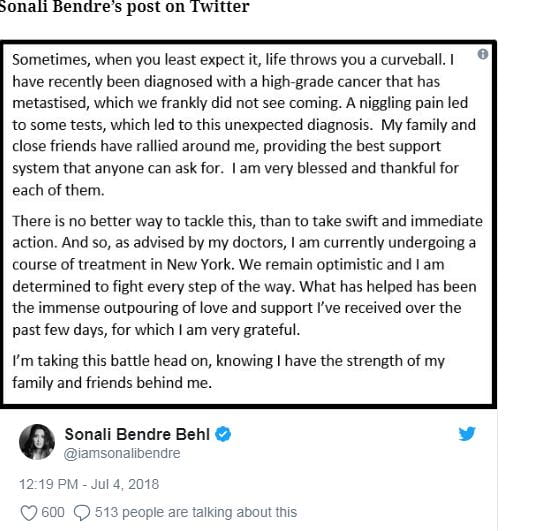The image size is (536, 531).
Task: Like the tweet with the heart icon
Action: [x=29, y=513]
